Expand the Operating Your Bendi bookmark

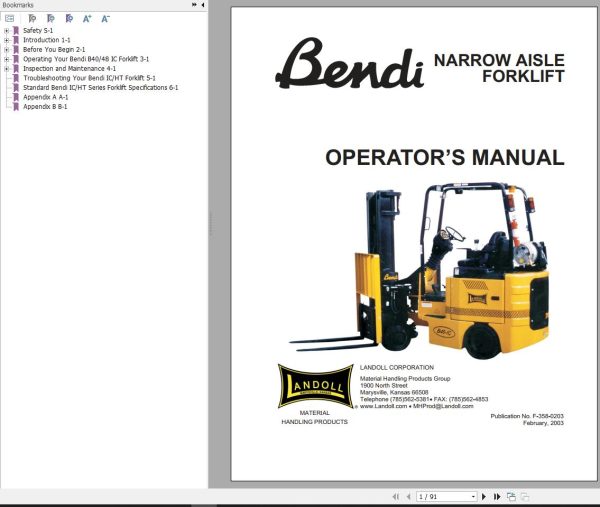(7, 59)
